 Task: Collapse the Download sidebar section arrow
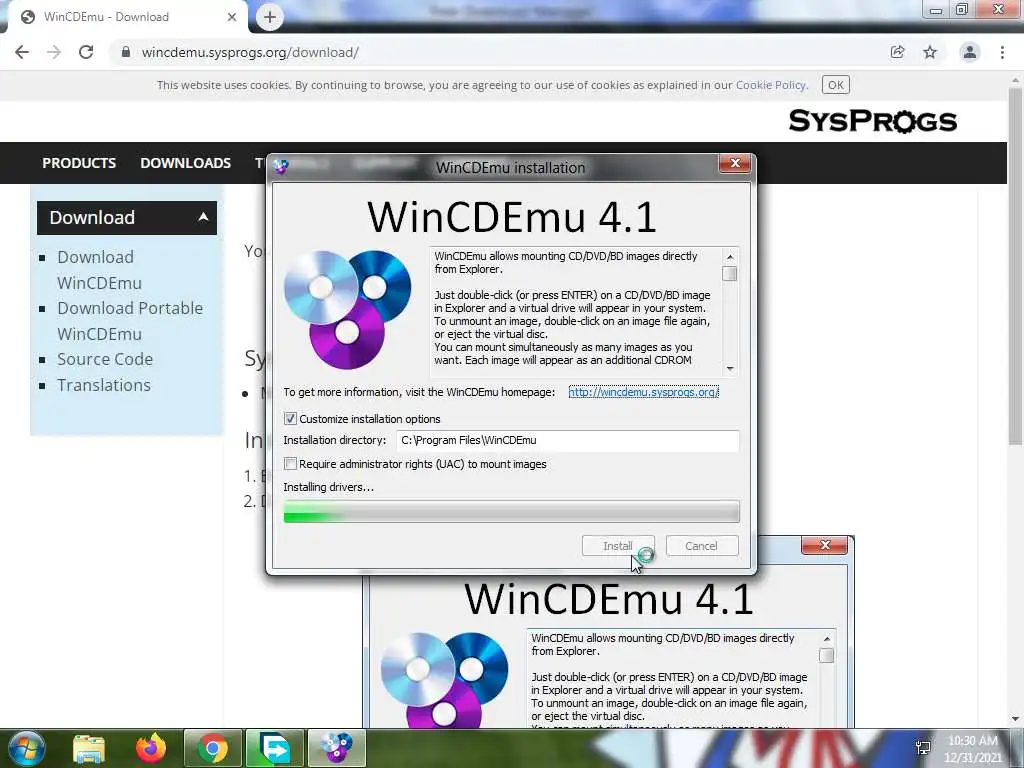(x=203, y=217)
